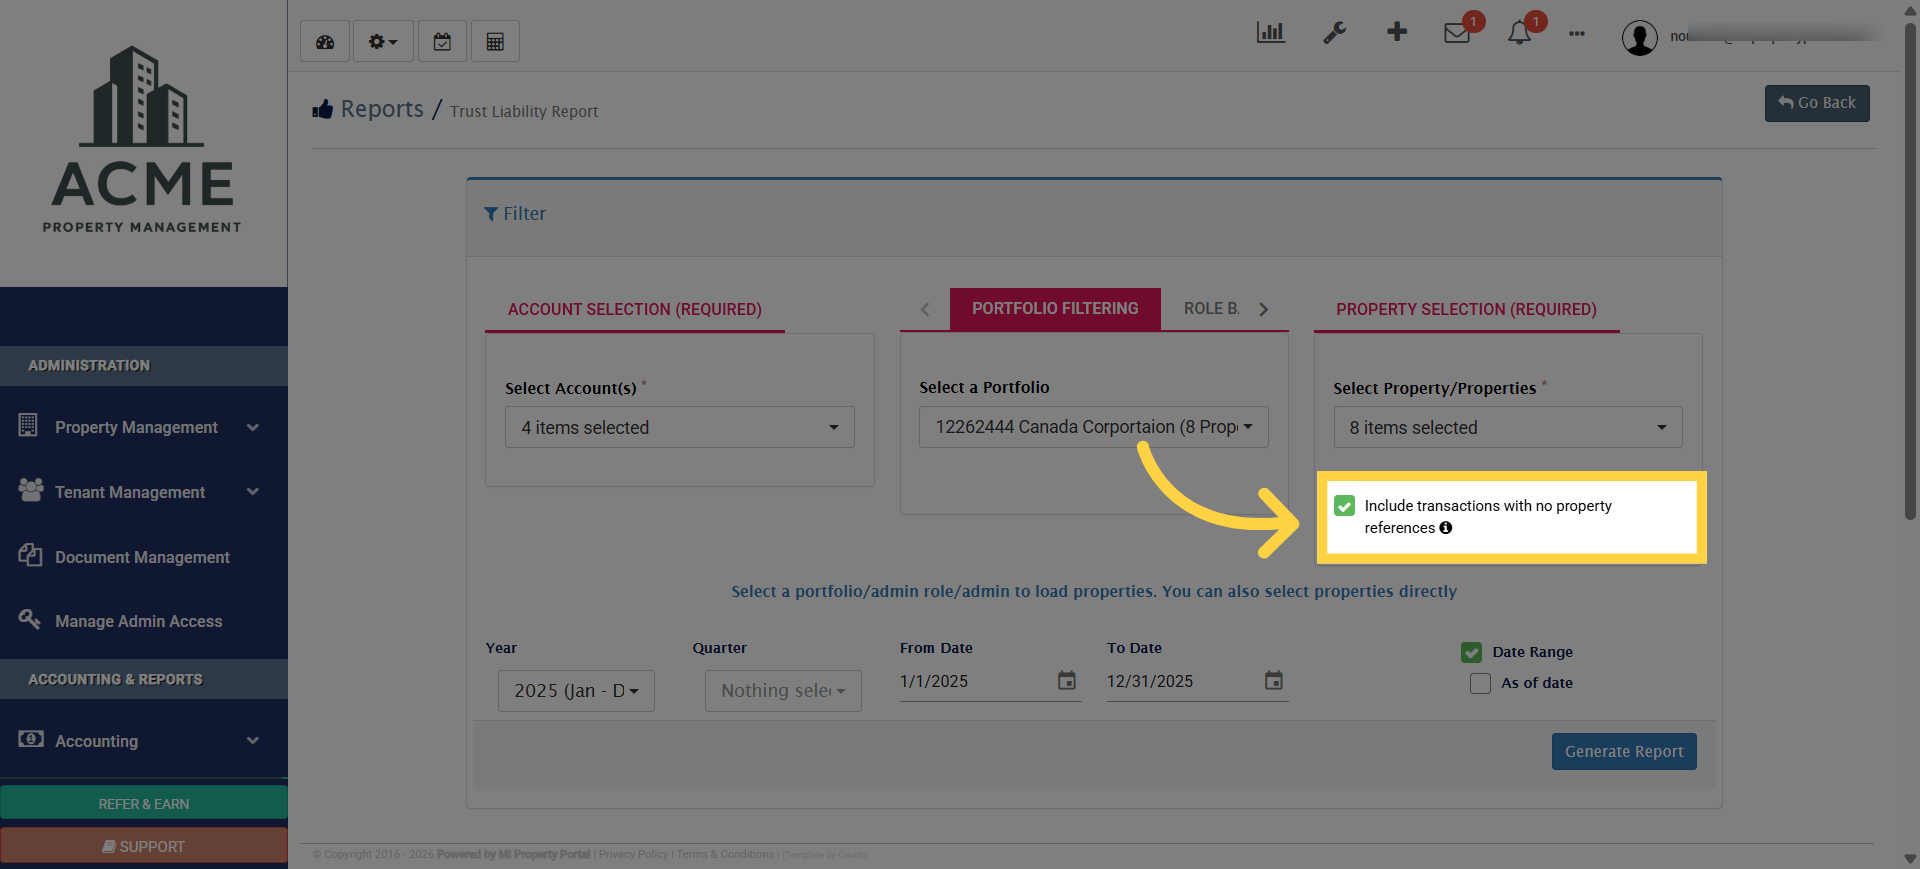Click the Accounting money icon
This screenshot has width=1920, height=869.
point(31,739)
